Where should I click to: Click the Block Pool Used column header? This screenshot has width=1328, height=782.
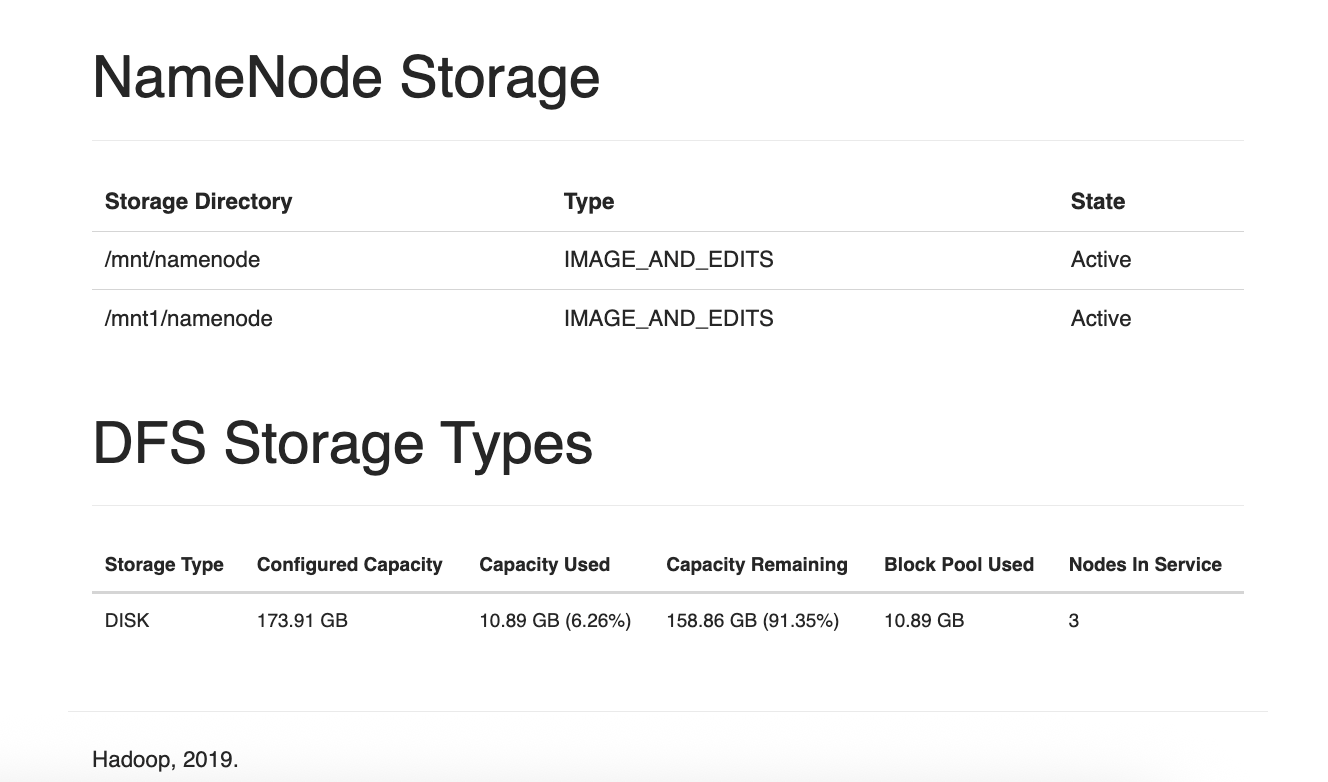[958, 565]
